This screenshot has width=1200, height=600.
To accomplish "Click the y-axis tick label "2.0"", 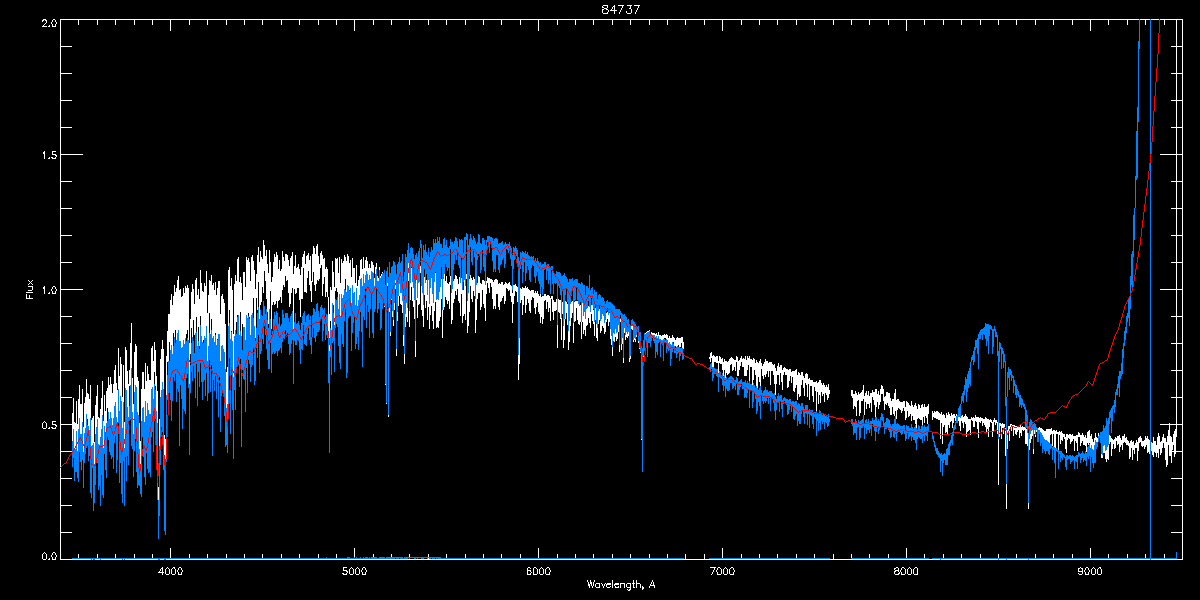I will point(48,22).
